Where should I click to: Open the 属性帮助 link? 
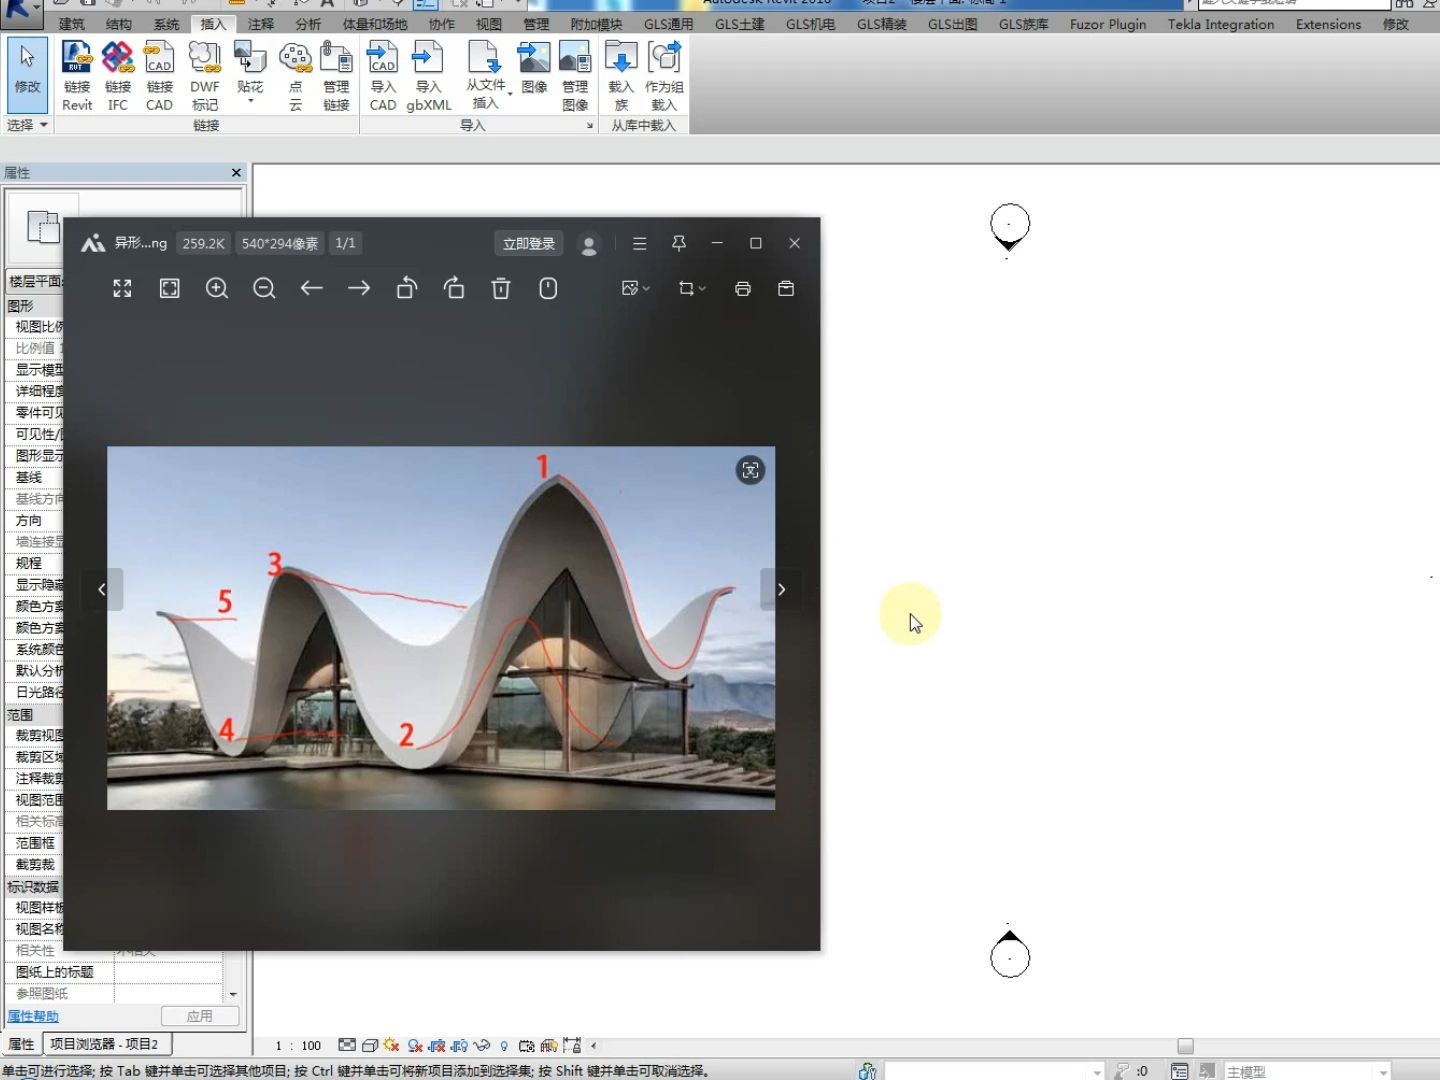pos(33,1016)
